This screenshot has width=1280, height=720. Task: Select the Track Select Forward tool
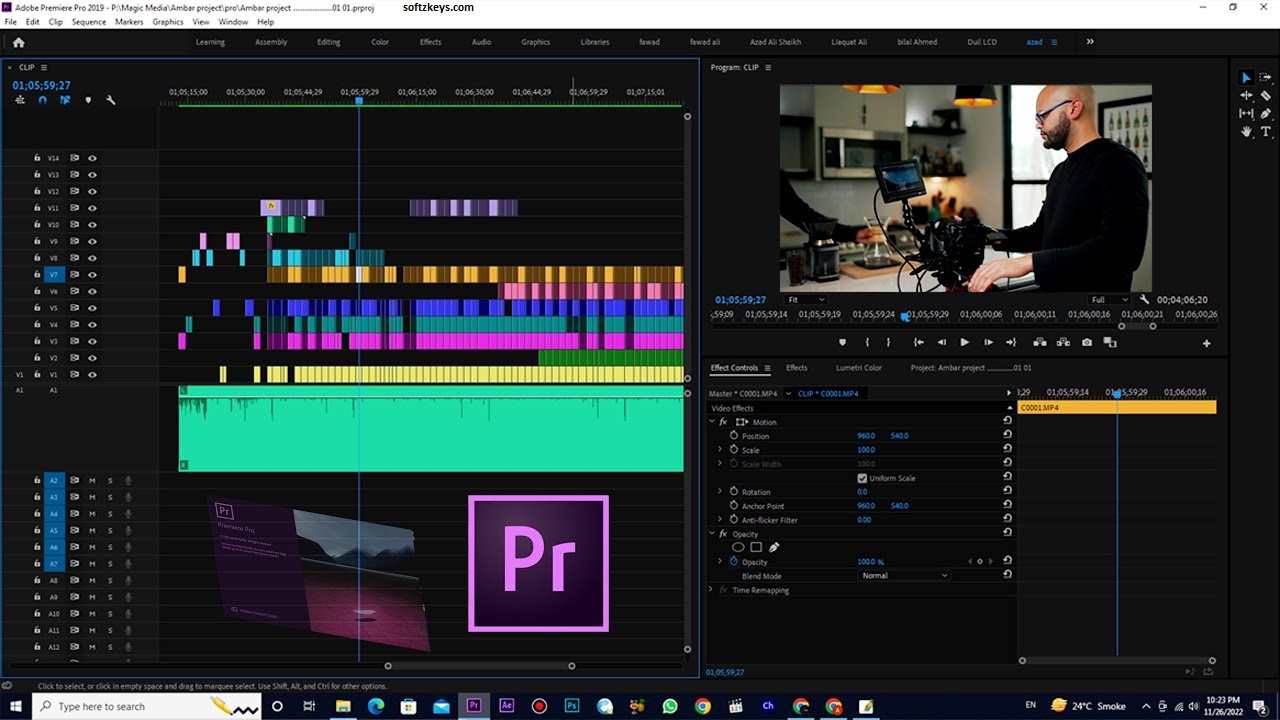pos(1265,78)
